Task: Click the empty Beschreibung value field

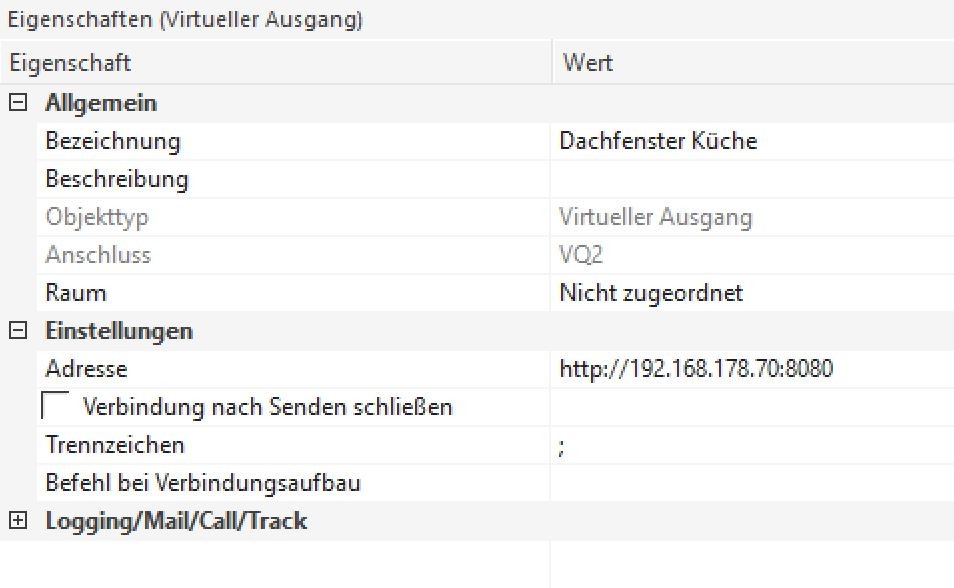Action: pos(750,180)
